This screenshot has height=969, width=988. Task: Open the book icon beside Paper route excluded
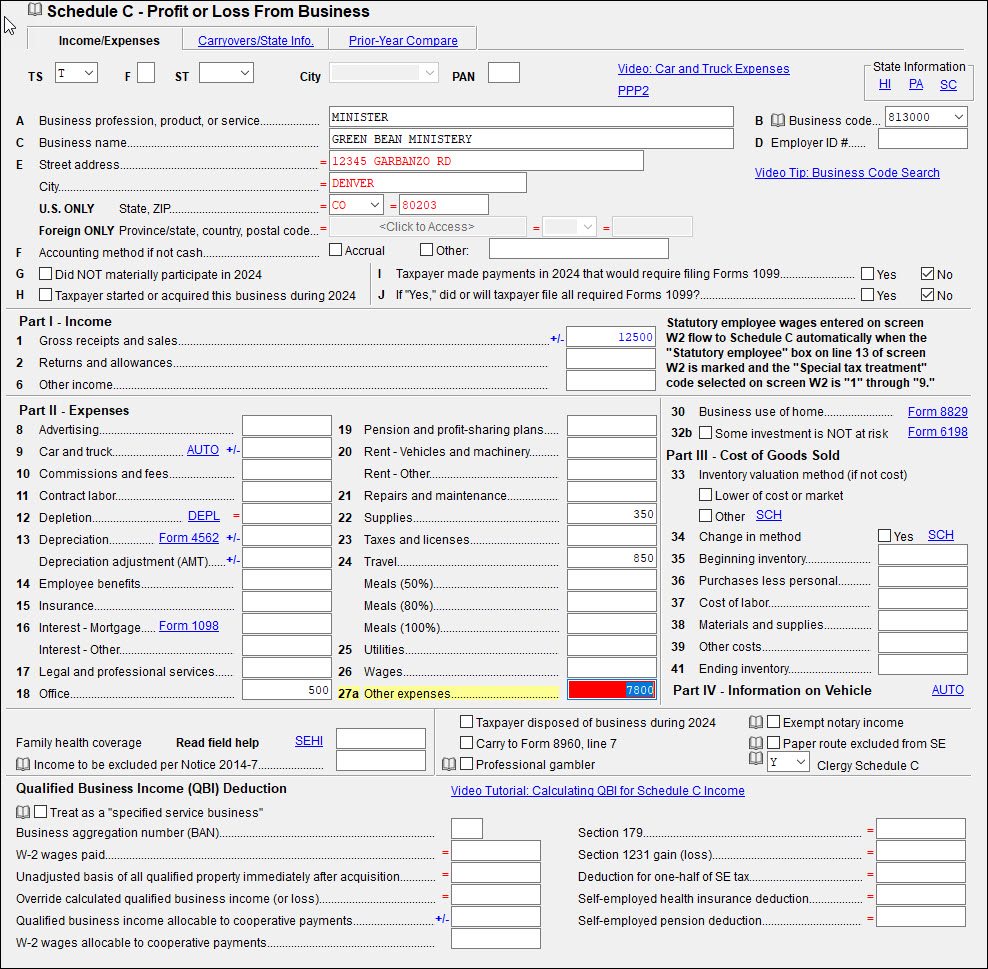755,743
